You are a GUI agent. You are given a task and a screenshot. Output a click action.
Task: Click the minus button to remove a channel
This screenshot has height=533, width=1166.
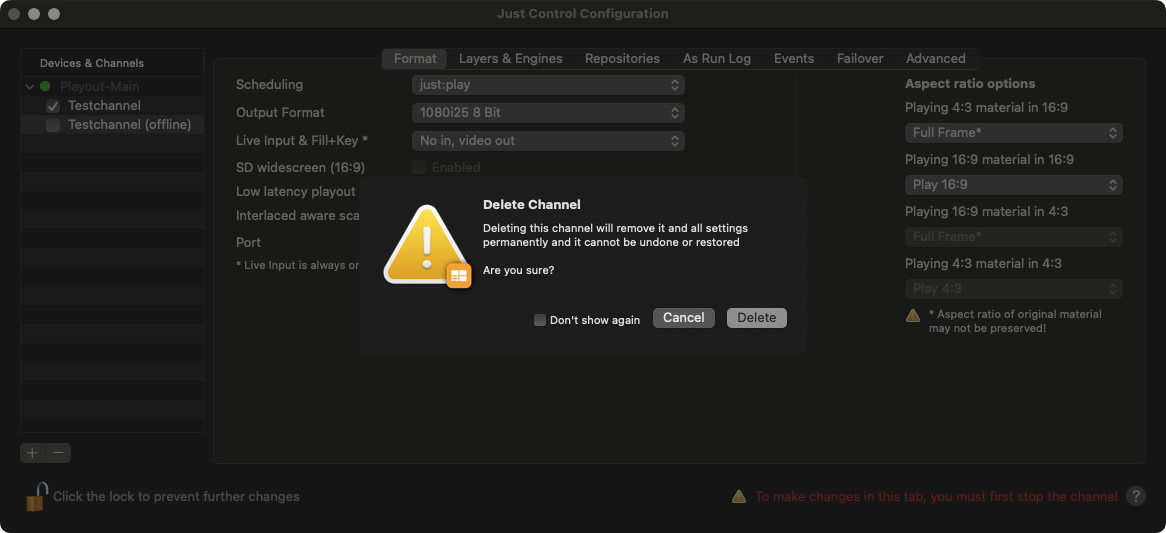(x=59, y=453)
